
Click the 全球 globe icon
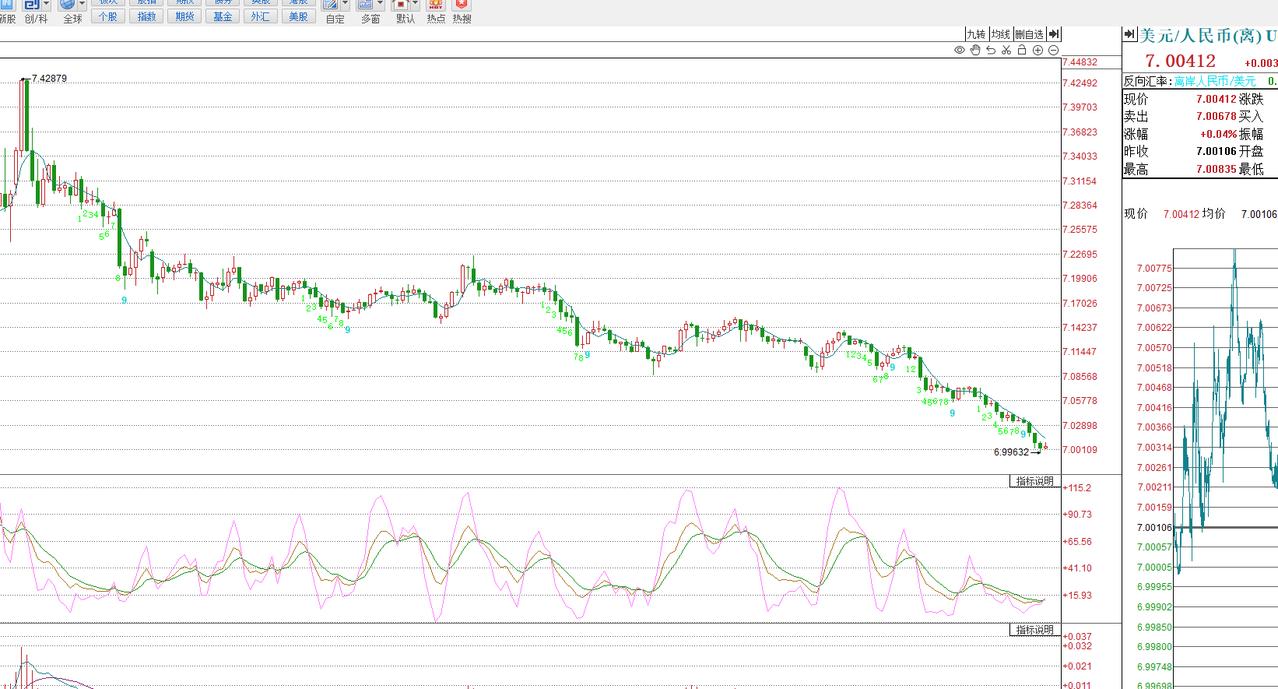tap(67, 5)
